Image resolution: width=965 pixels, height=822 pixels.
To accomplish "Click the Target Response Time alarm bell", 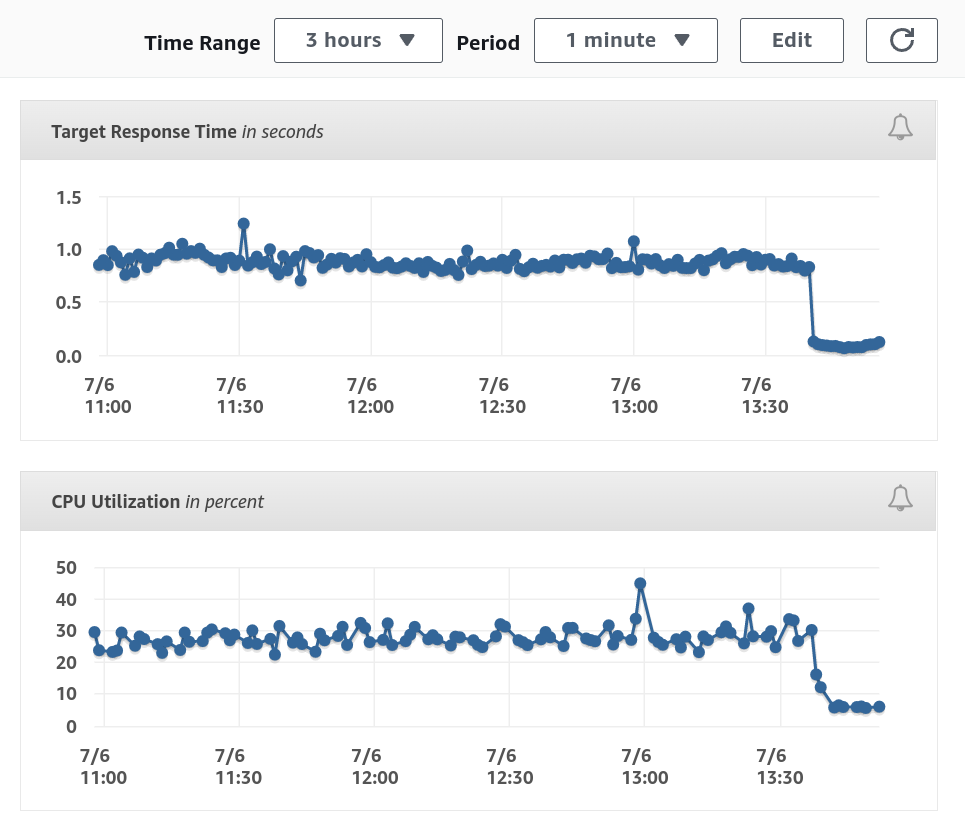I will pyautogui.click(x=900, y=128).
